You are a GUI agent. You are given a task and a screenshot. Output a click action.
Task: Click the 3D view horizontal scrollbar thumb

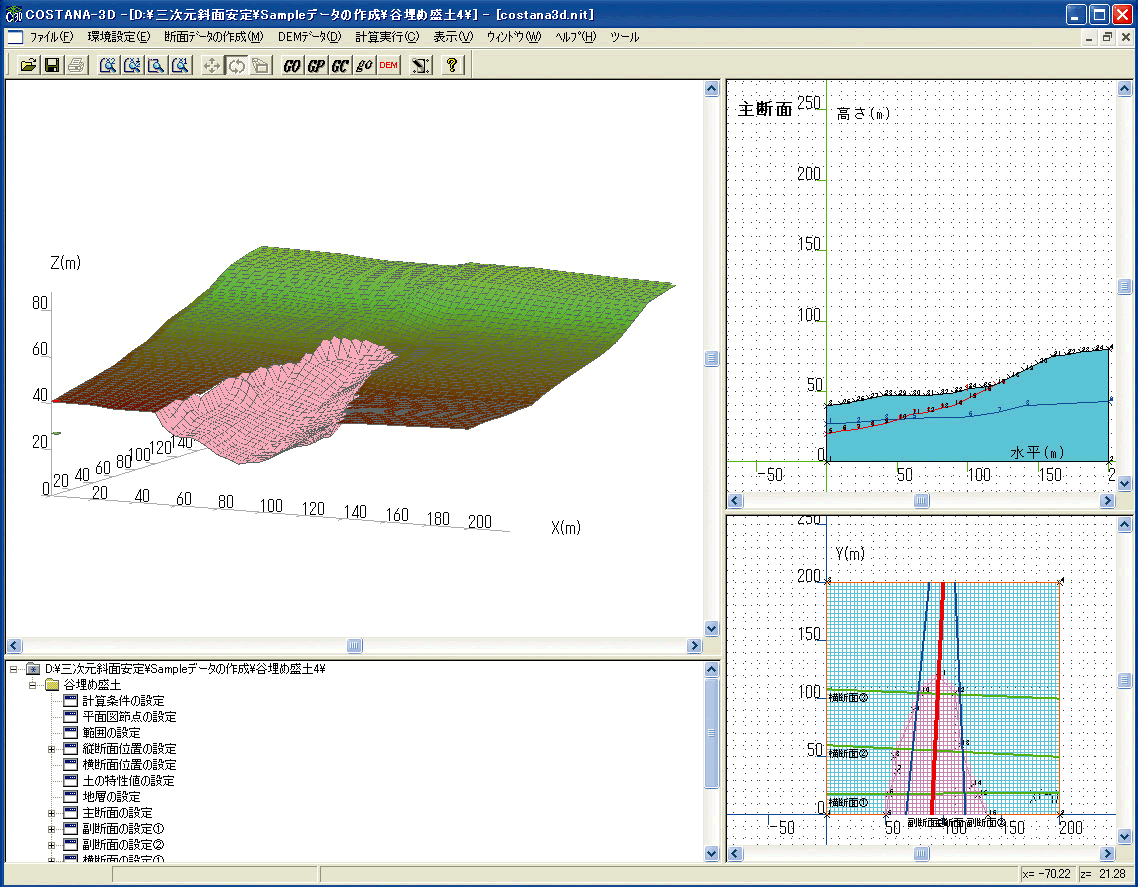[x=354, y=646]
